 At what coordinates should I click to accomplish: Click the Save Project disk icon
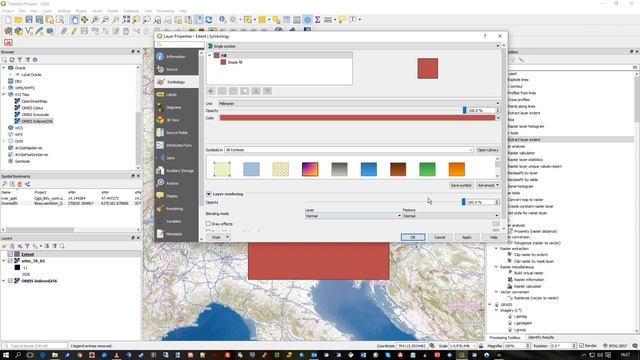point(29,20)
